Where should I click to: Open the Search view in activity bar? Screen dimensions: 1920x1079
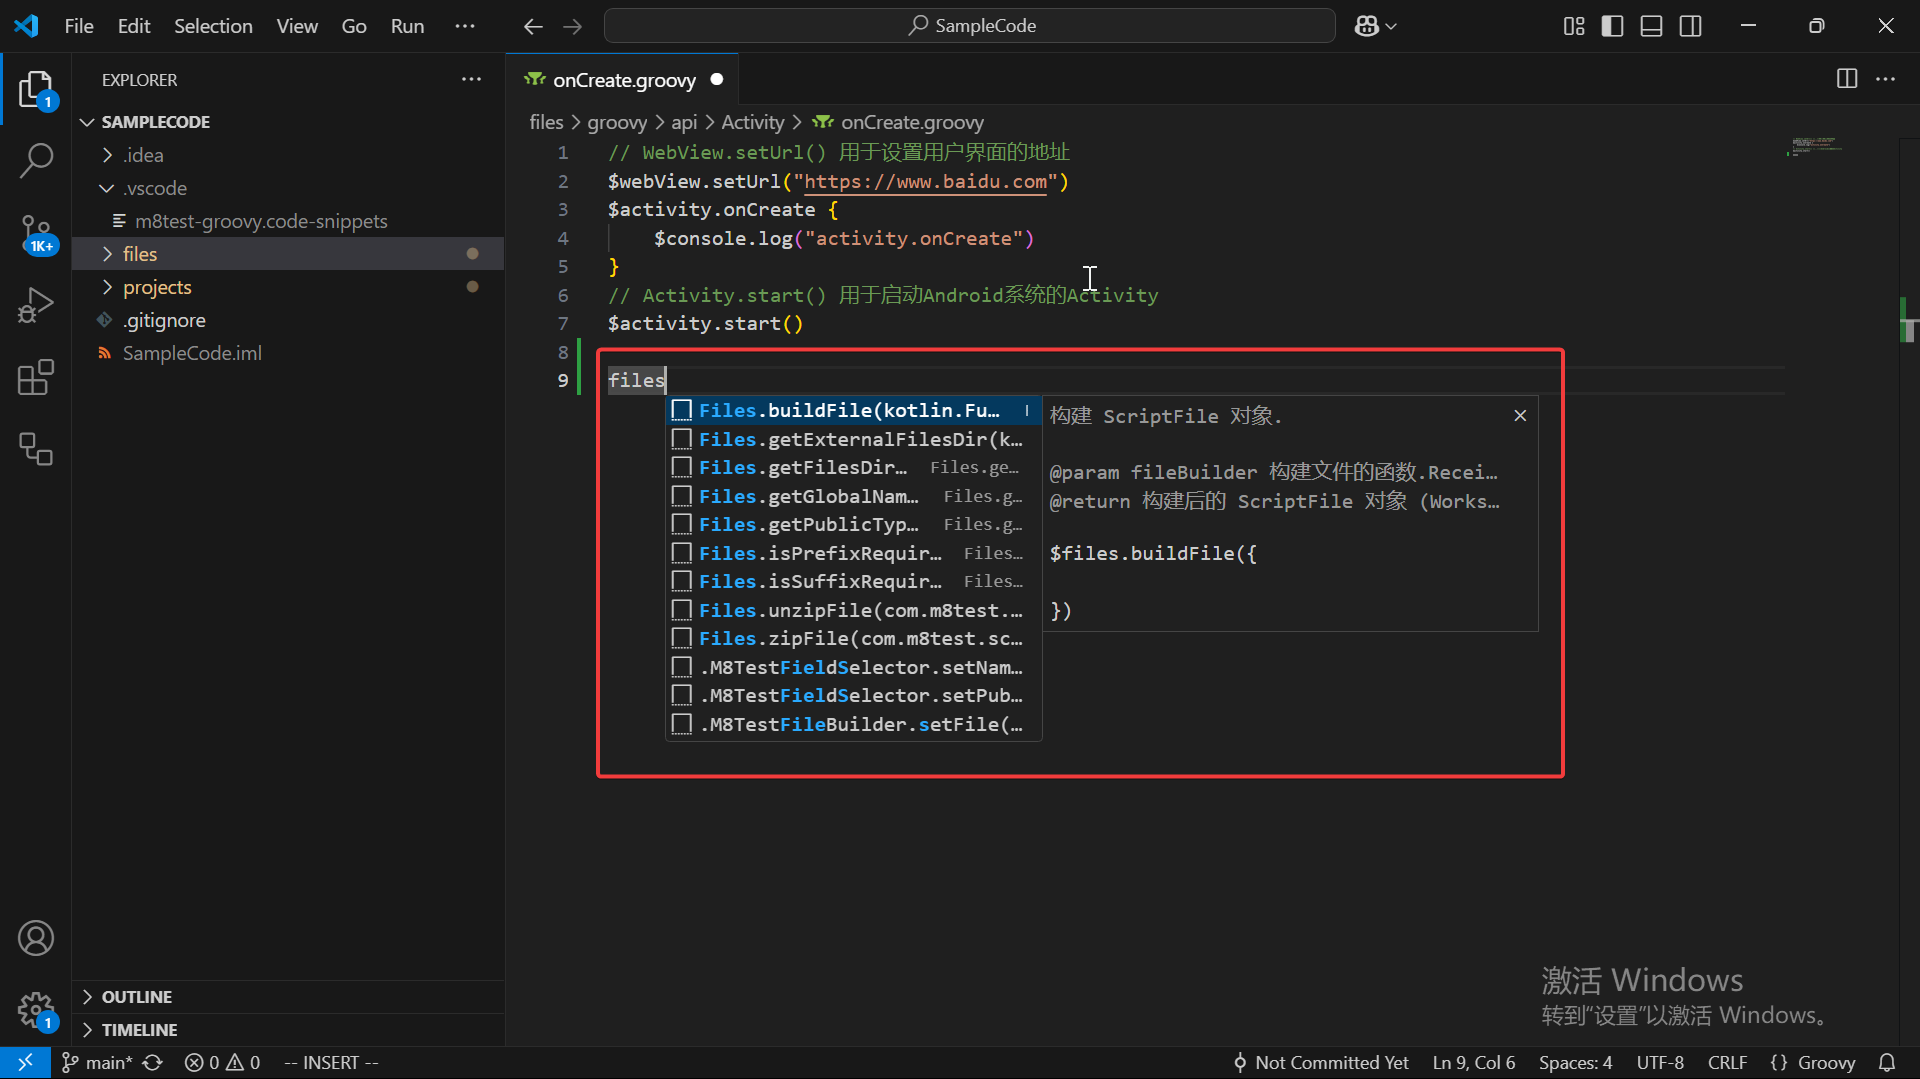tap(36, 160)
